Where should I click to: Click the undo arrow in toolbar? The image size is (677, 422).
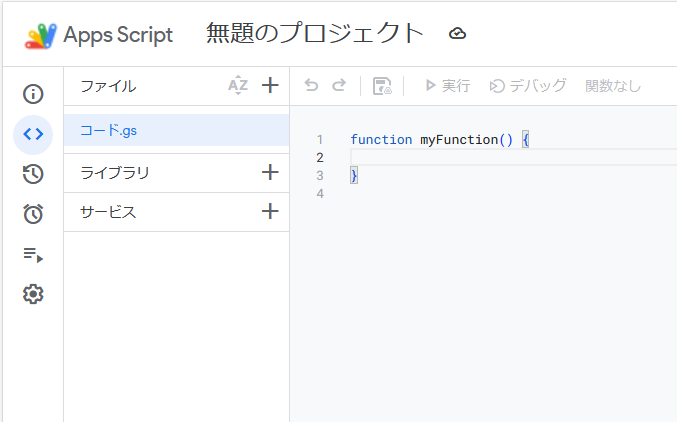click(311, 86)
